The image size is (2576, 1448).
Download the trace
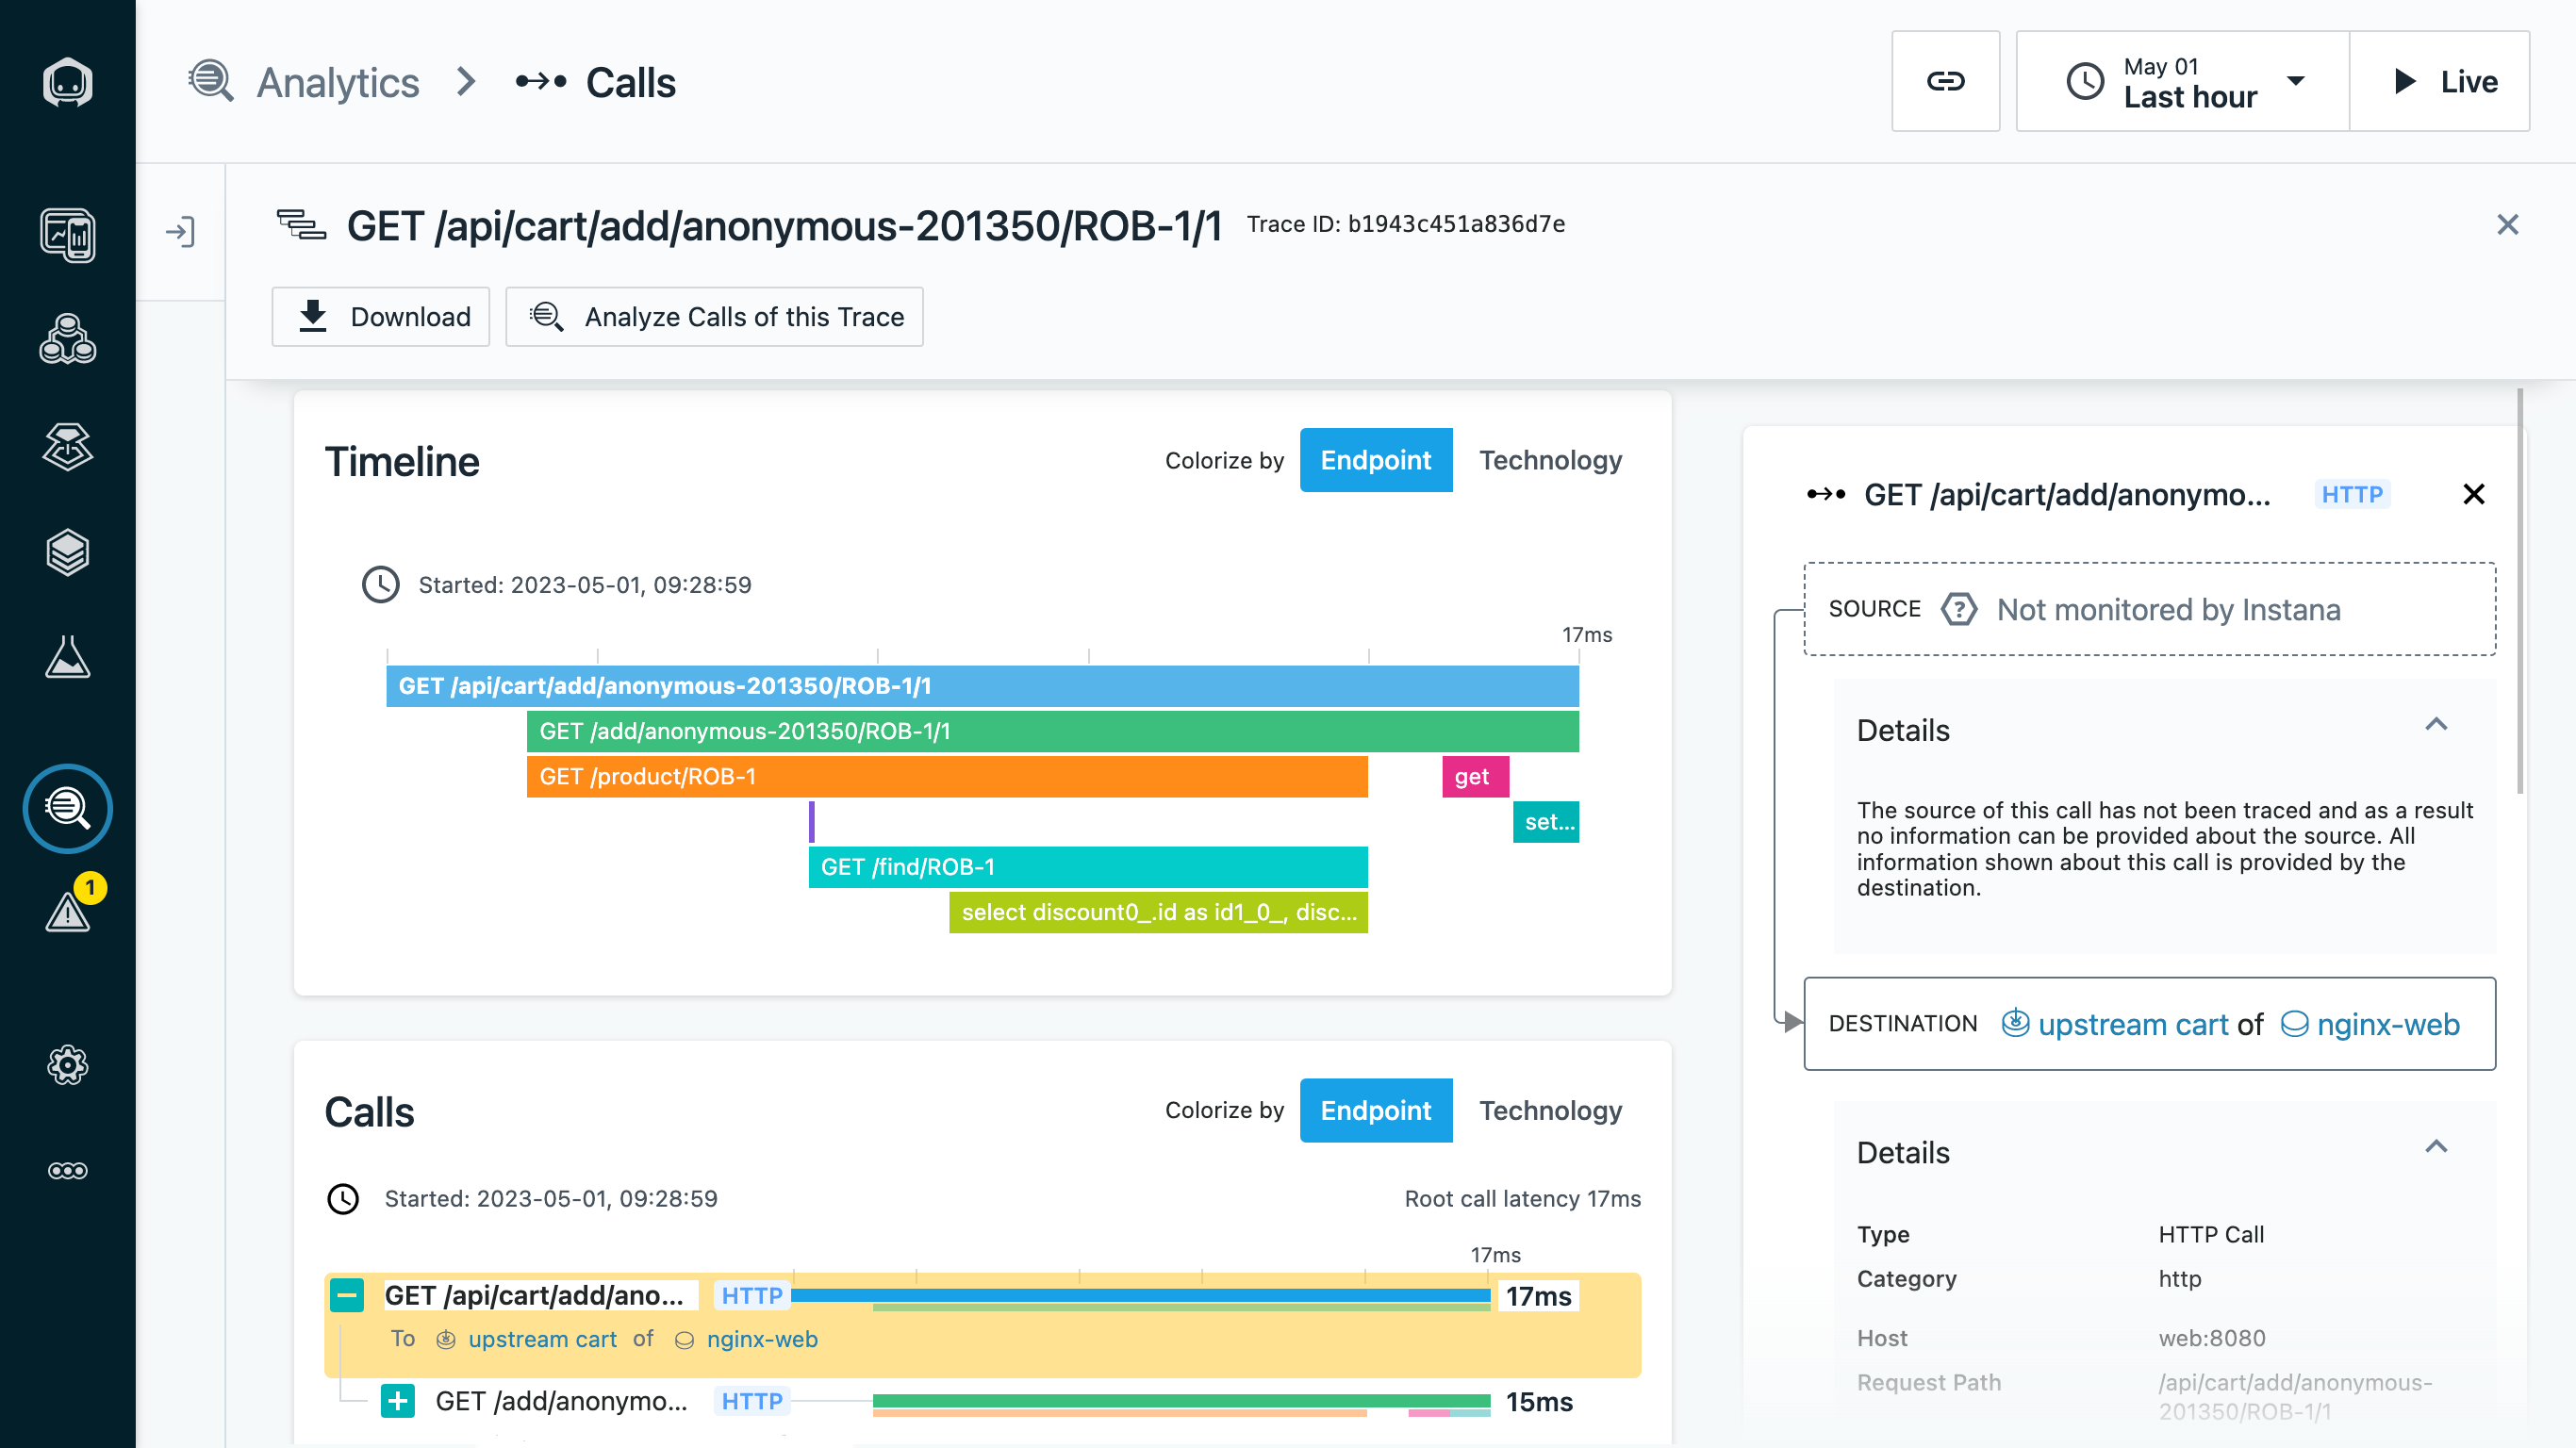click(x=381, y=317)
